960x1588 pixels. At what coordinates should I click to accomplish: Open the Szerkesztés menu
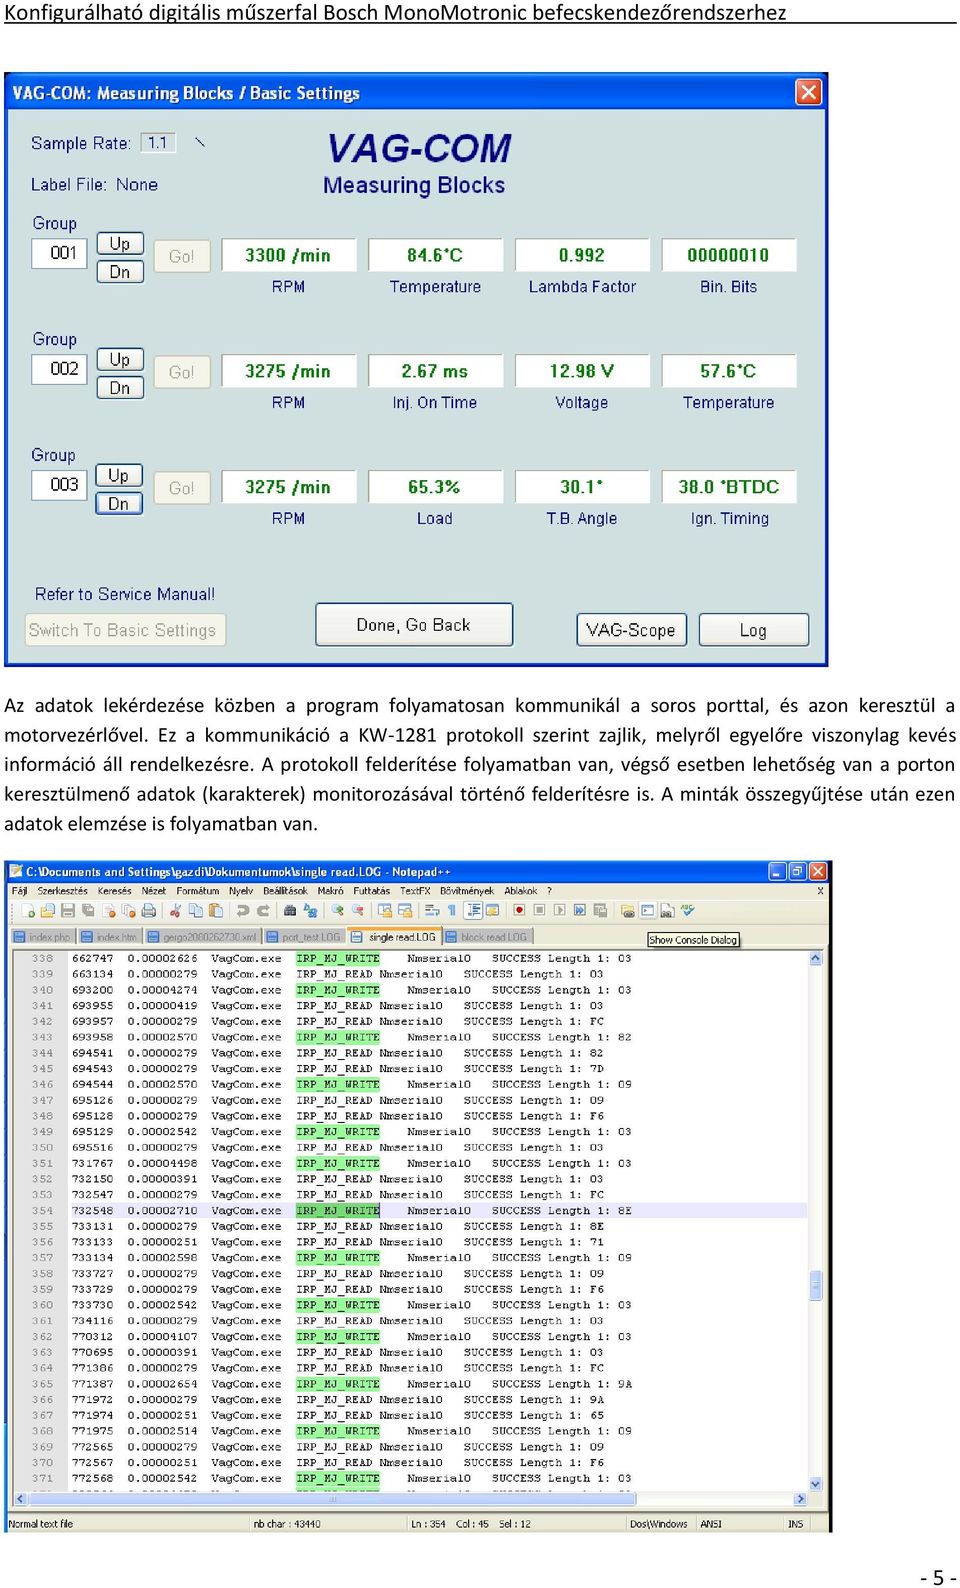click(62, 891)
